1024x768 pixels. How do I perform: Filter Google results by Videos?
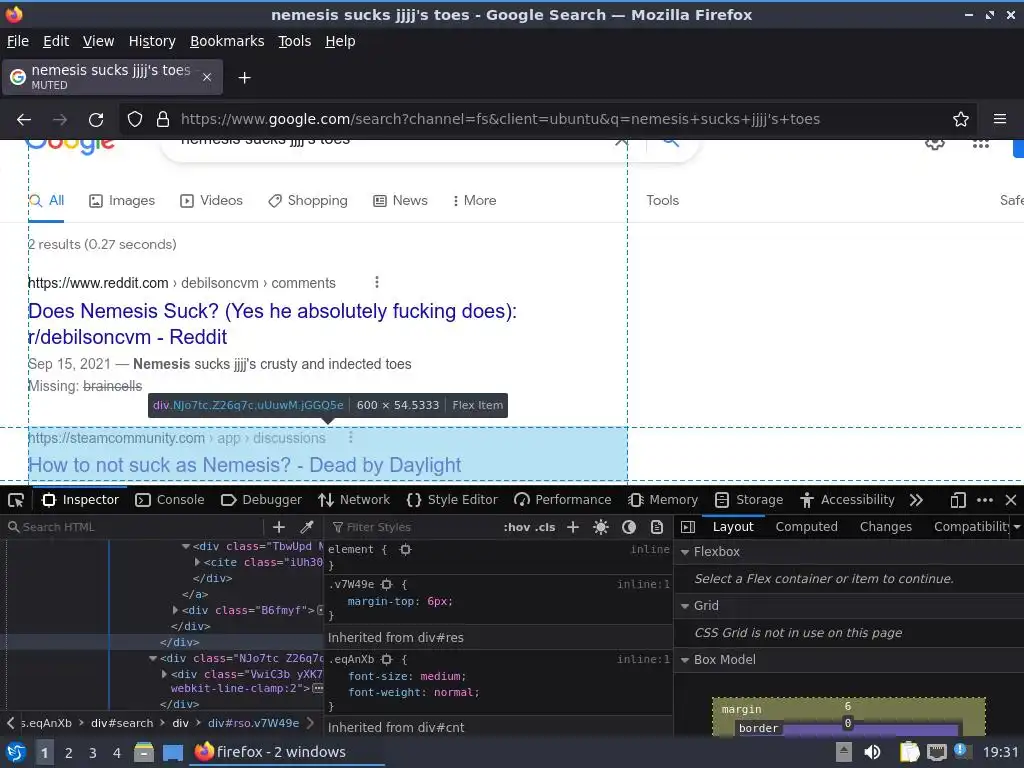[x=212, y=201]
